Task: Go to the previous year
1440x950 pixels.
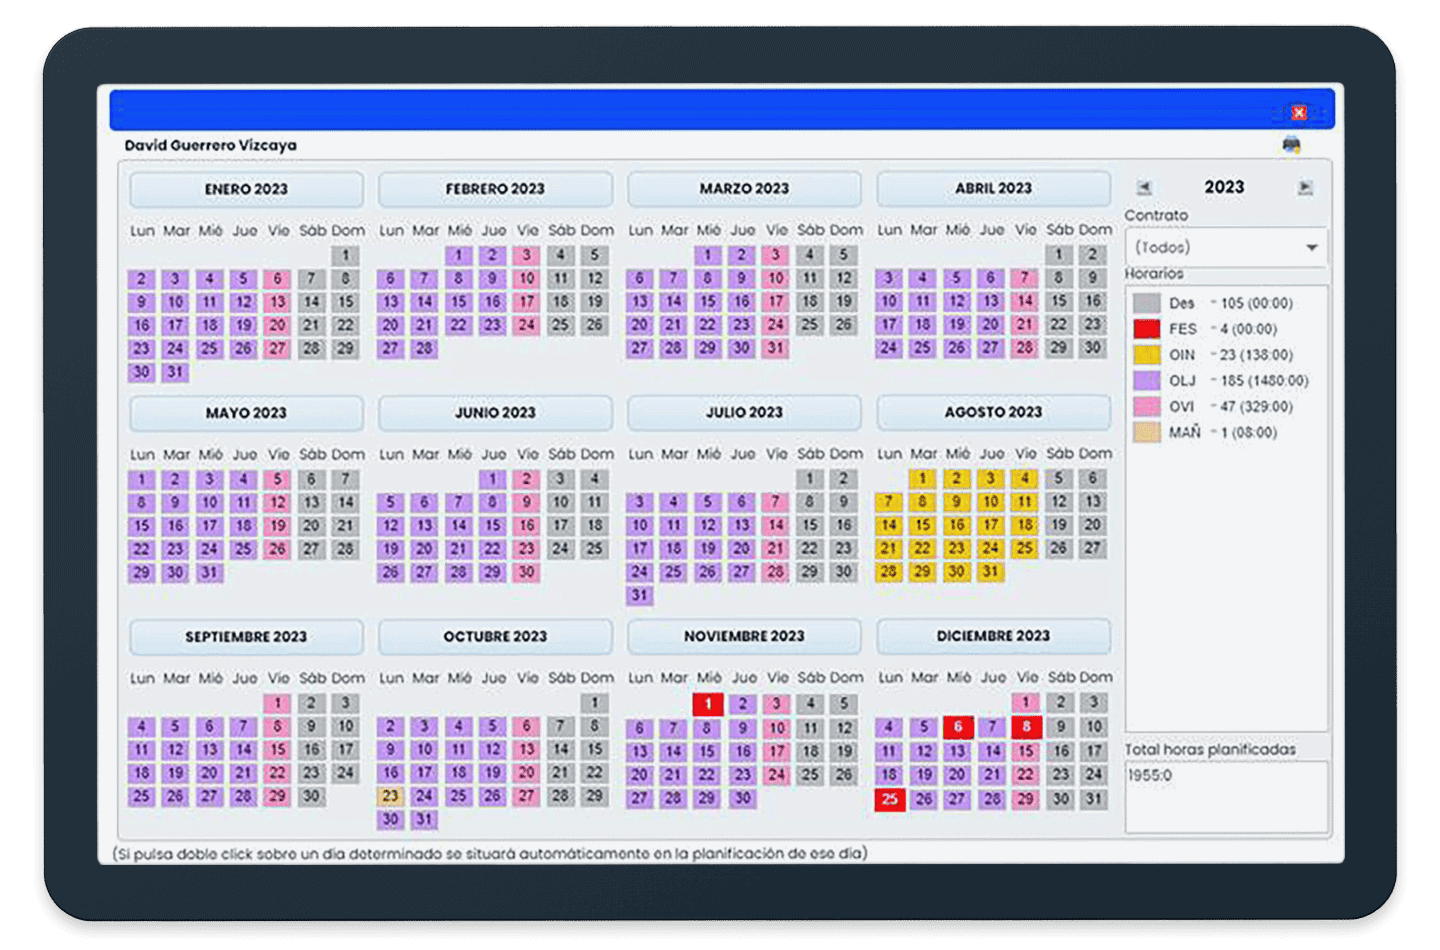Action: click(1144, 188)
